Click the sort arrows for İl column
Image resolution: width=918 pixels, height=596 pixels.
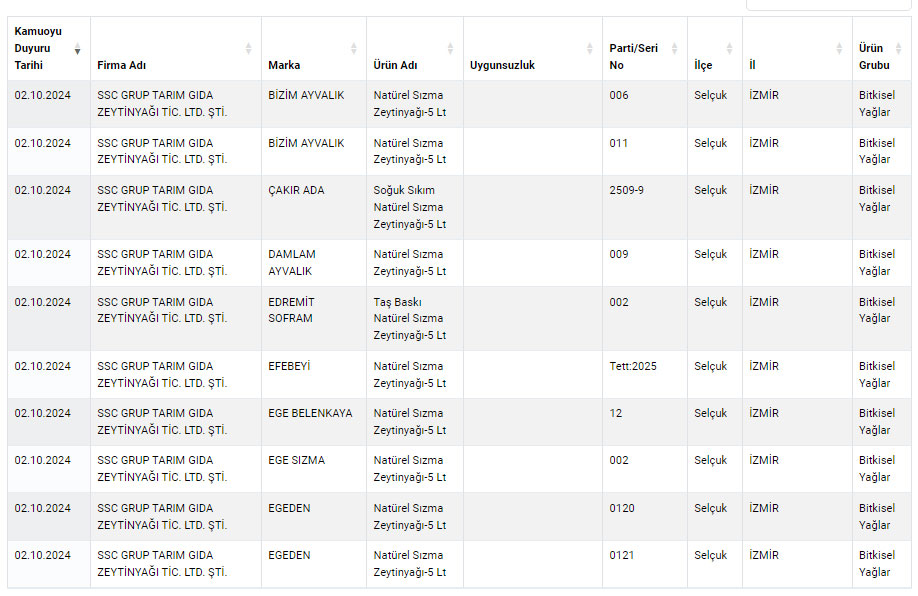[840, 49]
